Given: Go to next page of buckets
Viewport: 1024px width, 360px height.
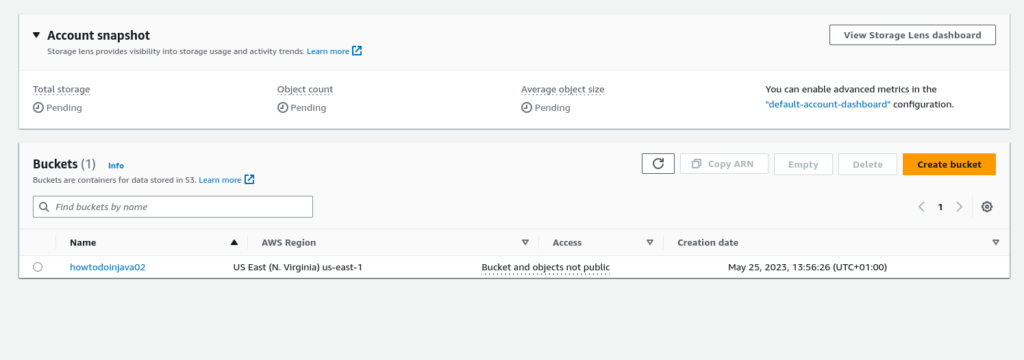Looking at the screenshot, I should (x=959, y=206).
